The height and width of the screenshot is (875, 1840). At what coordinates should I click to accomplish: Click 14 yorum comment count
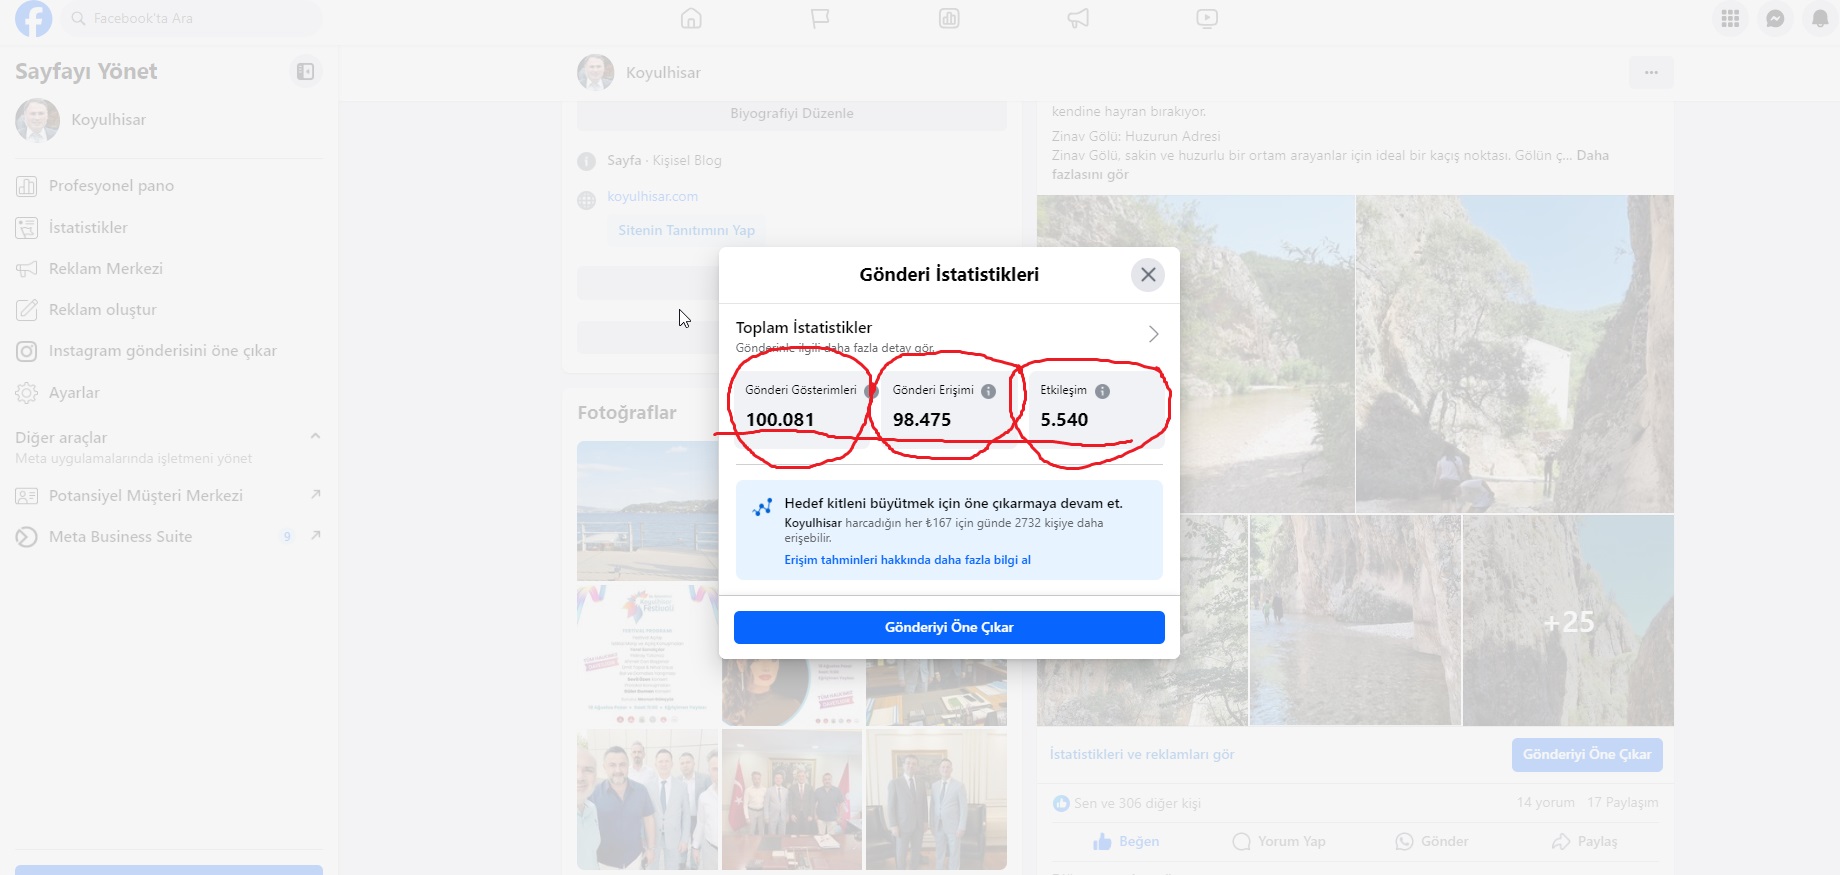coord(1545,802)
